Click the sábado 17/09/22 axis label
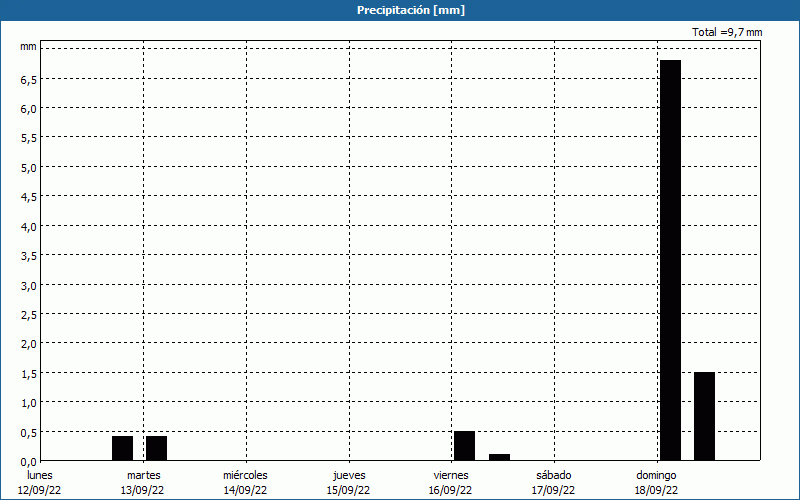Screen dimensions: 800x500 (x=554, y=483)
